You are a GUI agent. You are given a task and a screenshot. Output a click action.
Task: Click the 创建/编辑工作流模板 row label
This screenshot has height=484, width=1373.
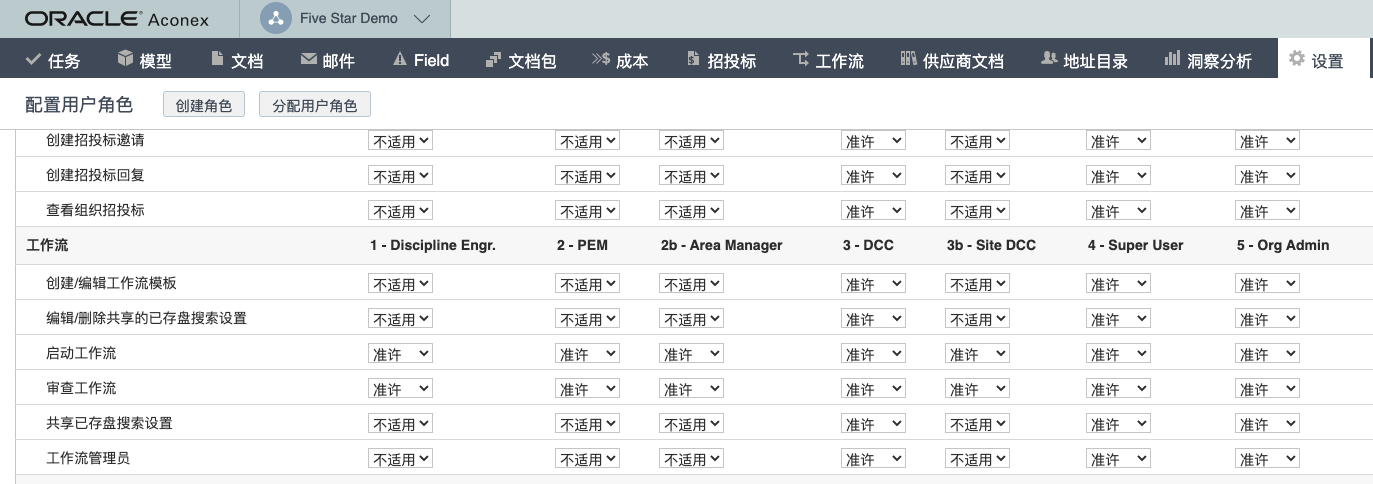[111, 283]
